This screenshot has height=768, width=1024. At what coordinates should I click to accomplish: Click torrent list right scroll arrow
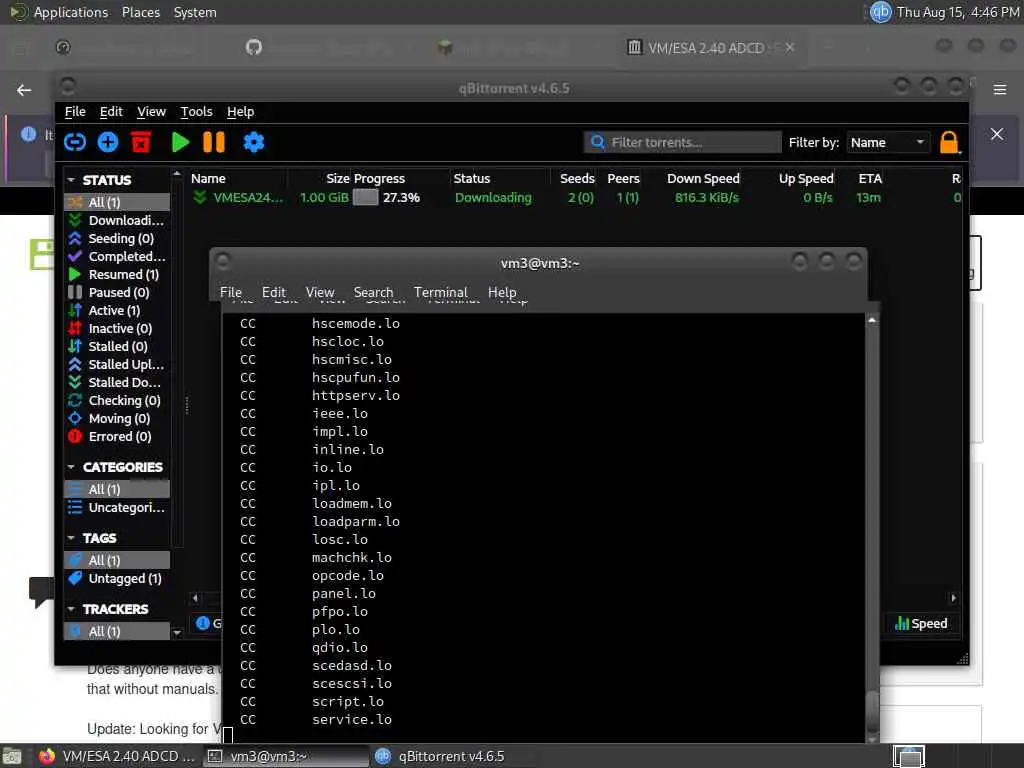coord(953,598)
